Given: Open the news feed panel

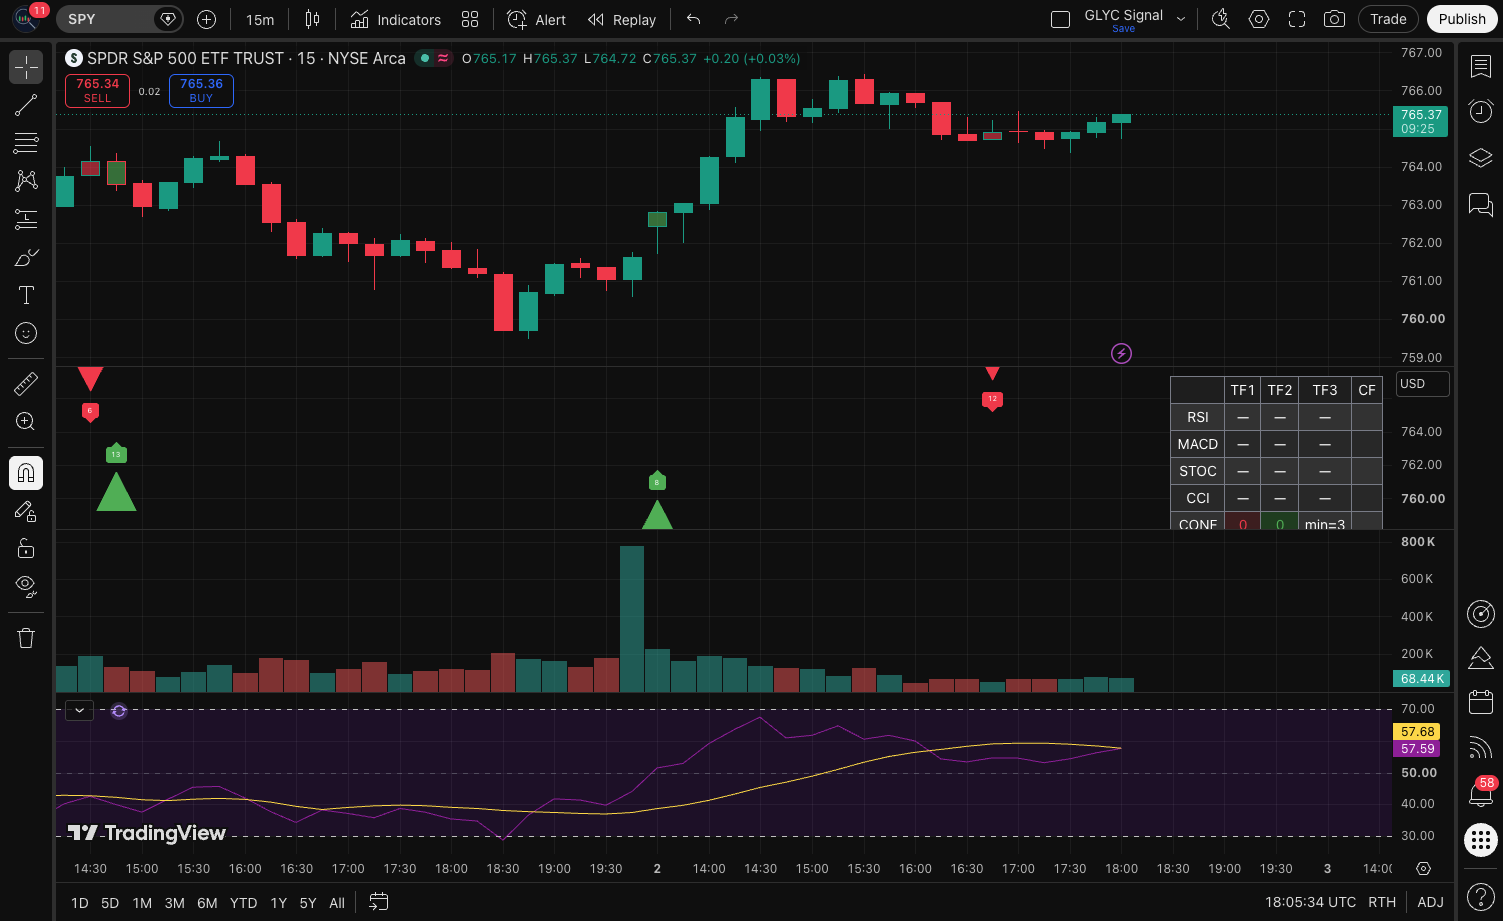Looking at the screenshot, I should [1480, 748].
